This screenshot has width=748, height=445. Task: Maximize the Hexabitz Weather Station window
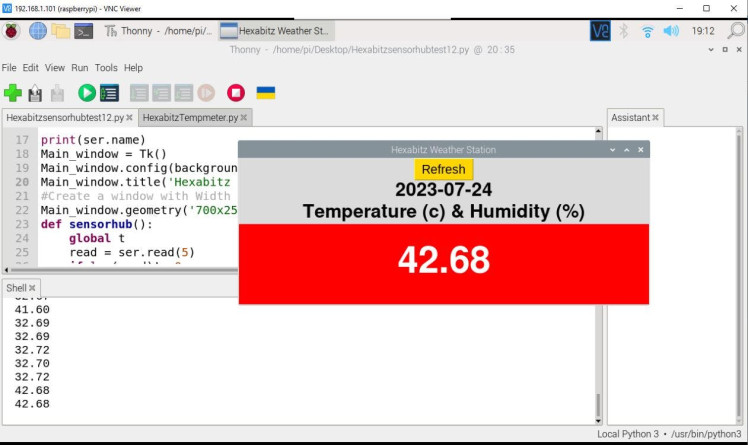pos(626,150)
